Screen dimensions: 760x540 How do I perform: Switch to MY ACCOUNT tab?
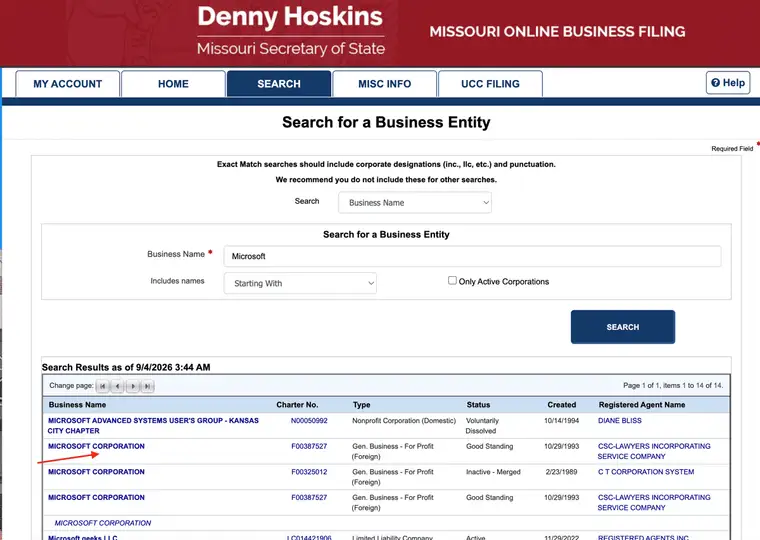coord(67,84)
